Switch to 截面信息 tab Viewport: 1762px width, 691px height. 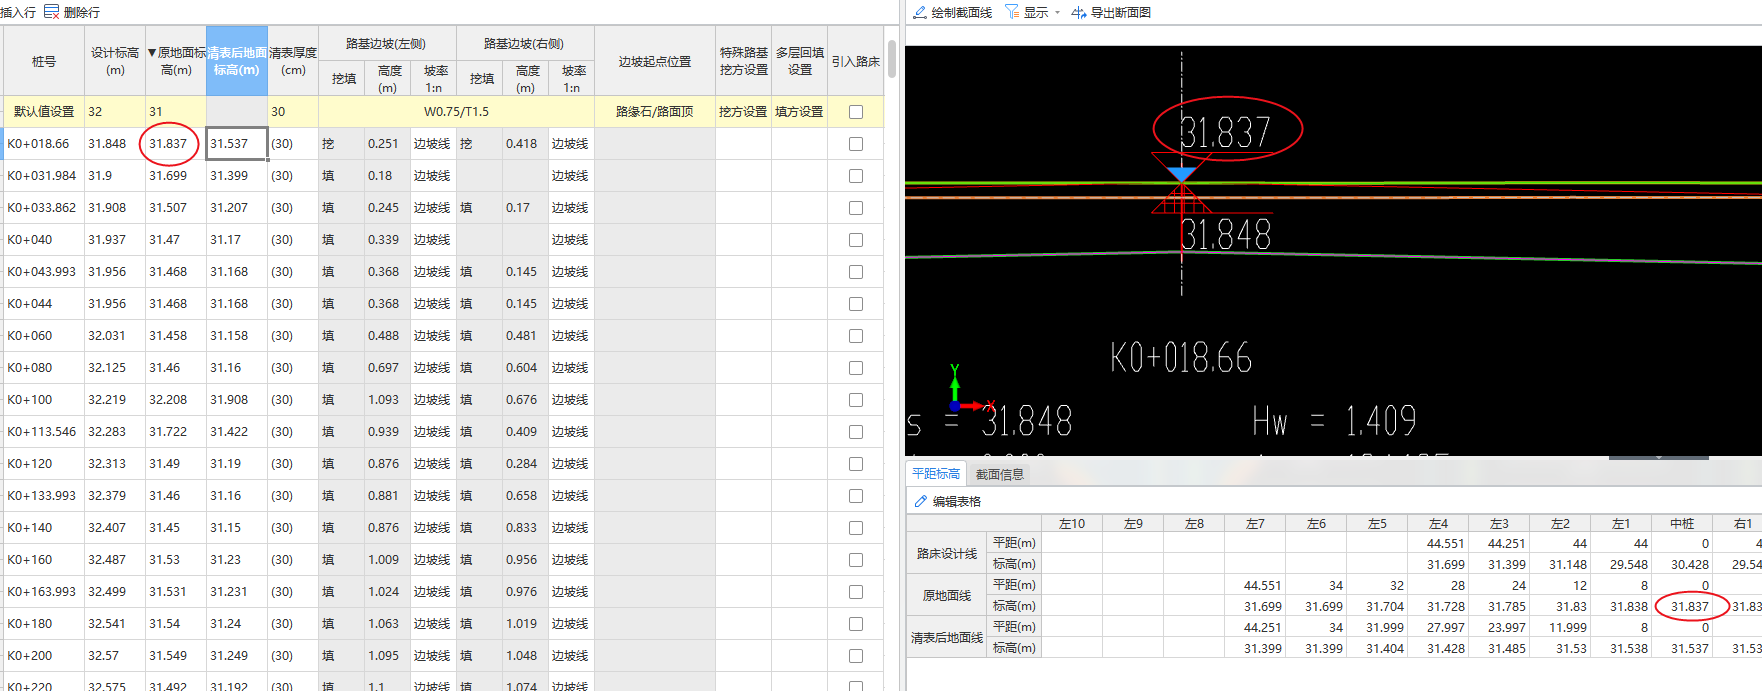click(x=999, y=474)
